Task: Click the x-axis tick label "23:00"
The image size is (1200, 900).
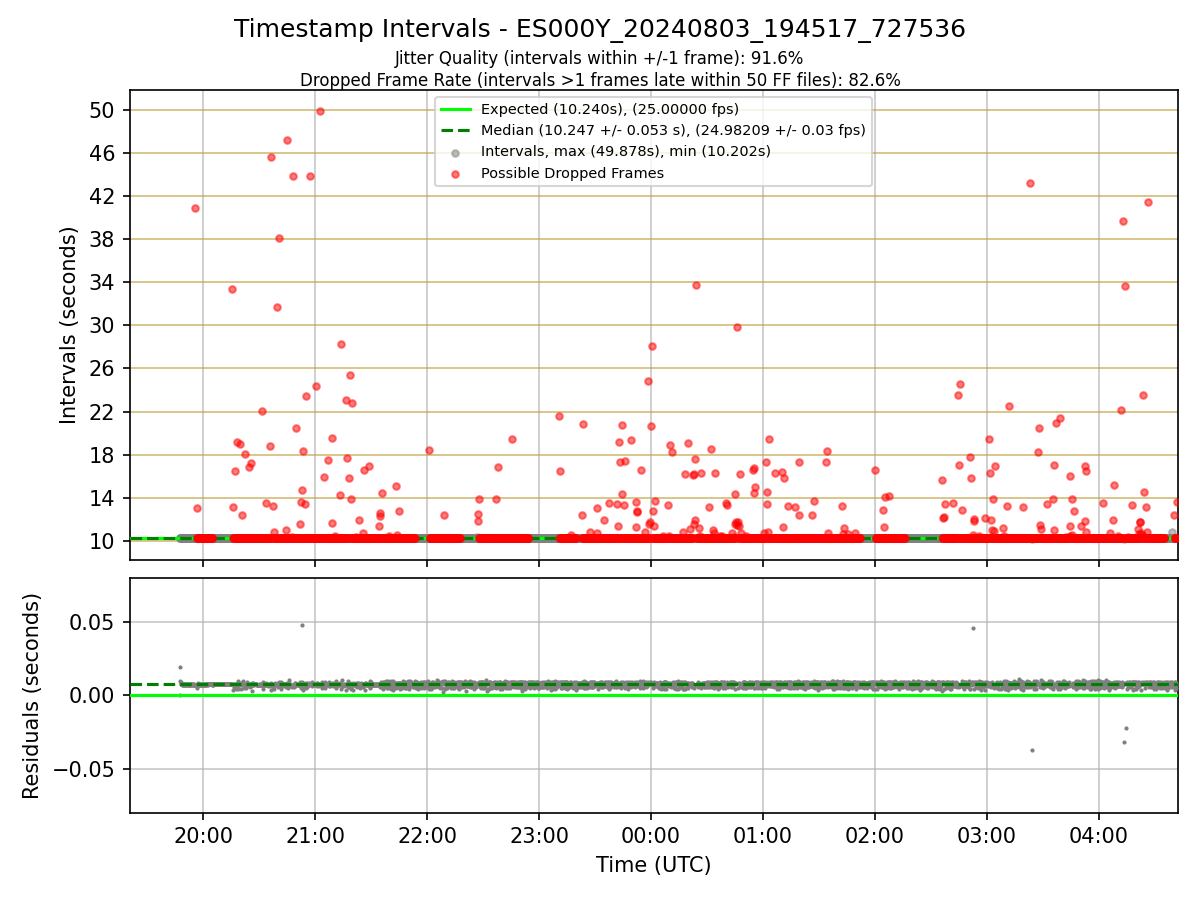Action: coord(539,834)
